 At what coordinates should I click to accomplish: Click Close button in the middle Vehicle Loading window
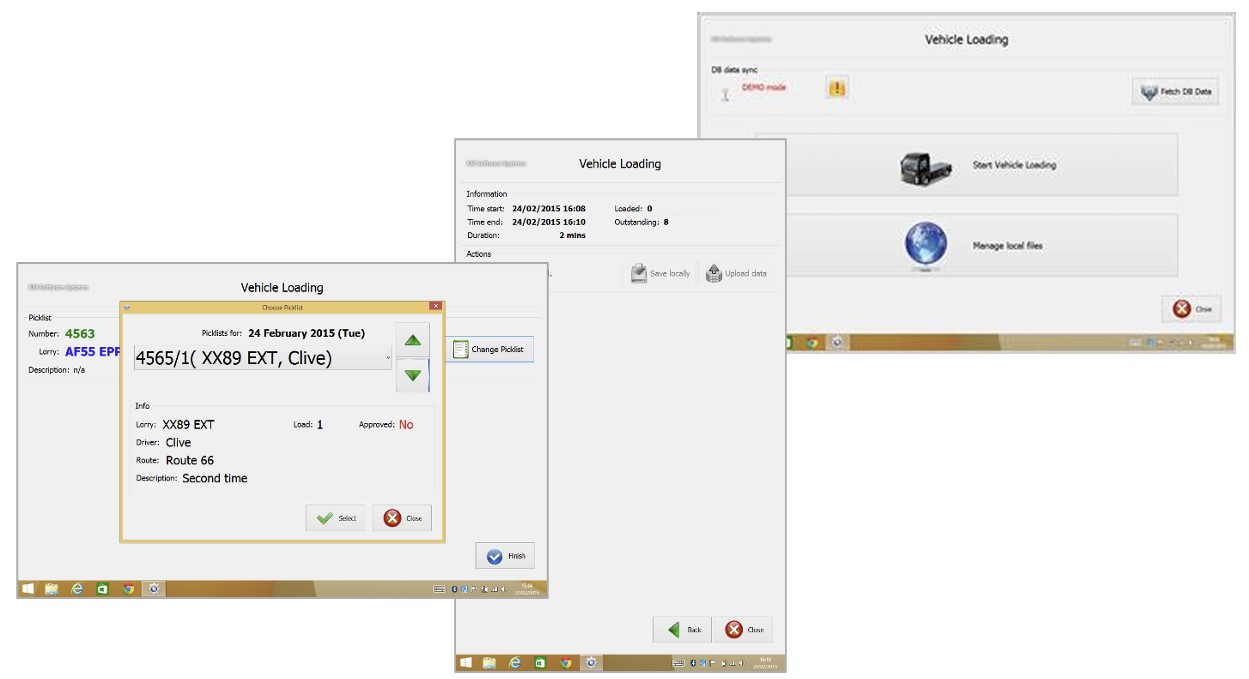coord(744,629)
